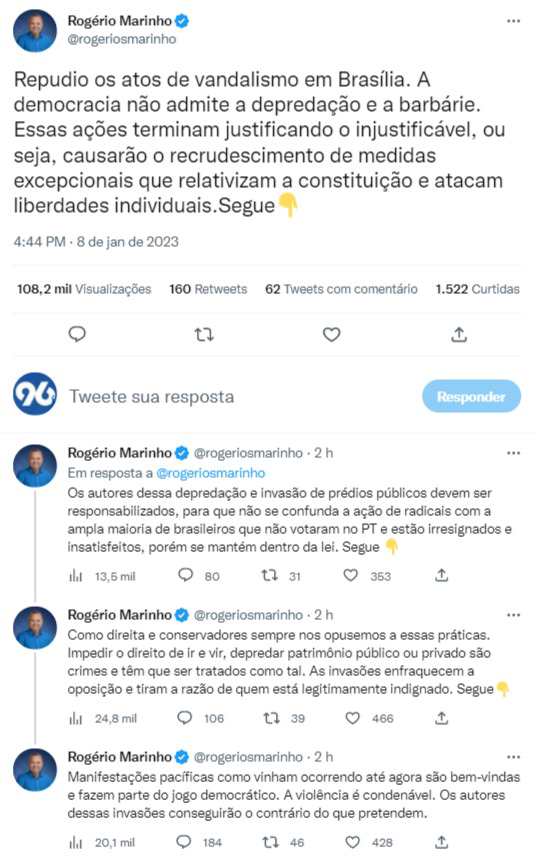
Task: Open three-dot menu on first reply
Action: [513, 453]
